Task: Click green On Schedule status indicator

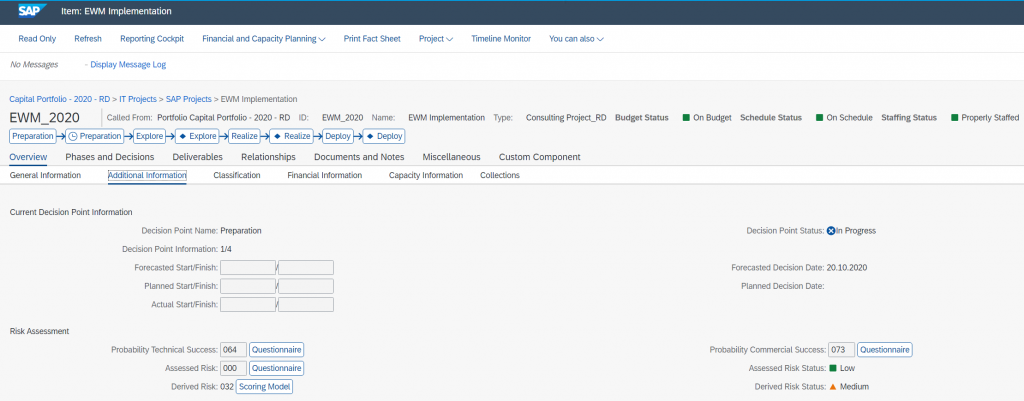Action: [820, 118]
